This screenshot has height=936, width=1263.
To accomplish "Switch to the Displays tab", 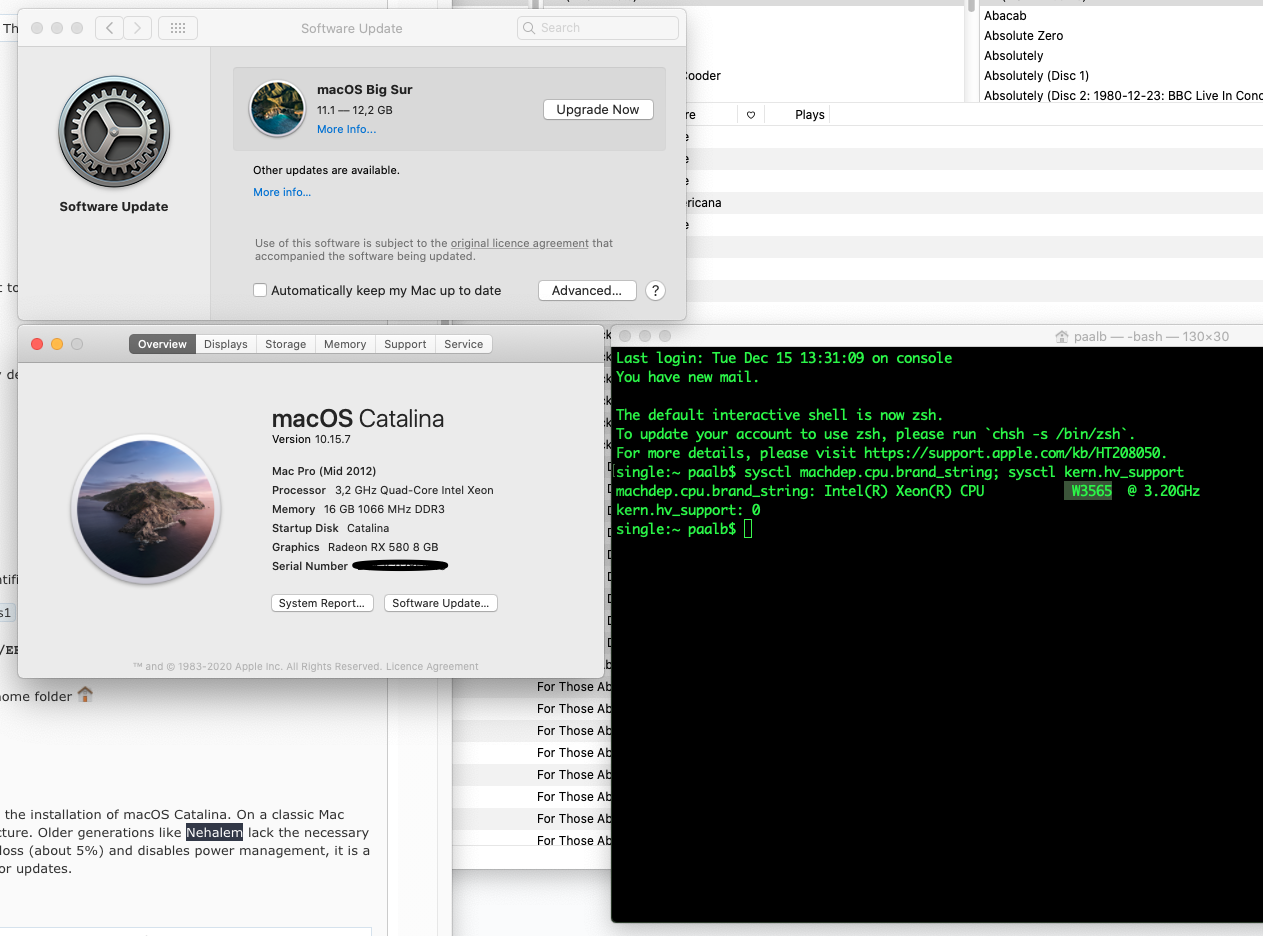I will point(226,344).
